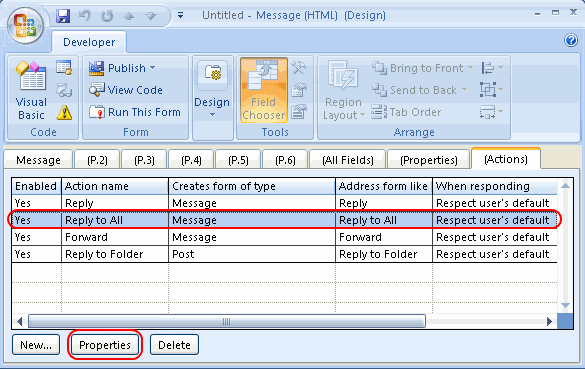Select the (Actions) tab
The width and height of the screenshot is (585, 369).
(506, 159)
